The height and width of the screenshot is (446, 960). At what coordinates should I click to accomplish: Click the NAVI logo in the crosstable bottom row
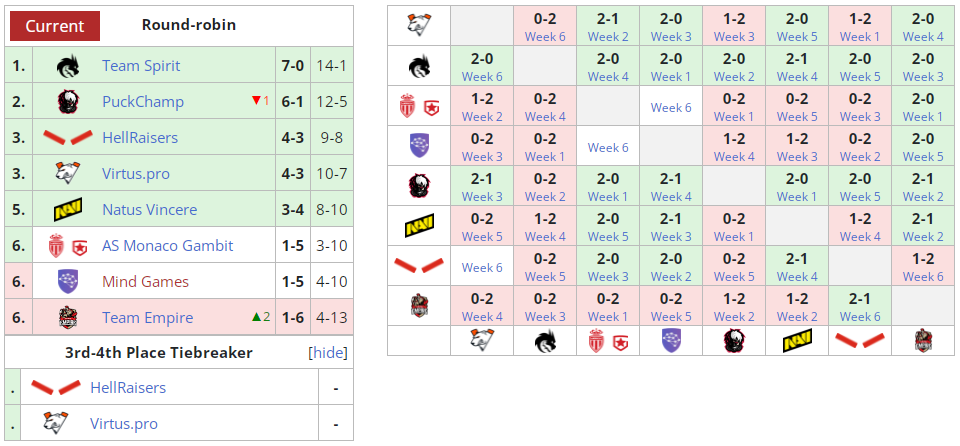point(797,341)
